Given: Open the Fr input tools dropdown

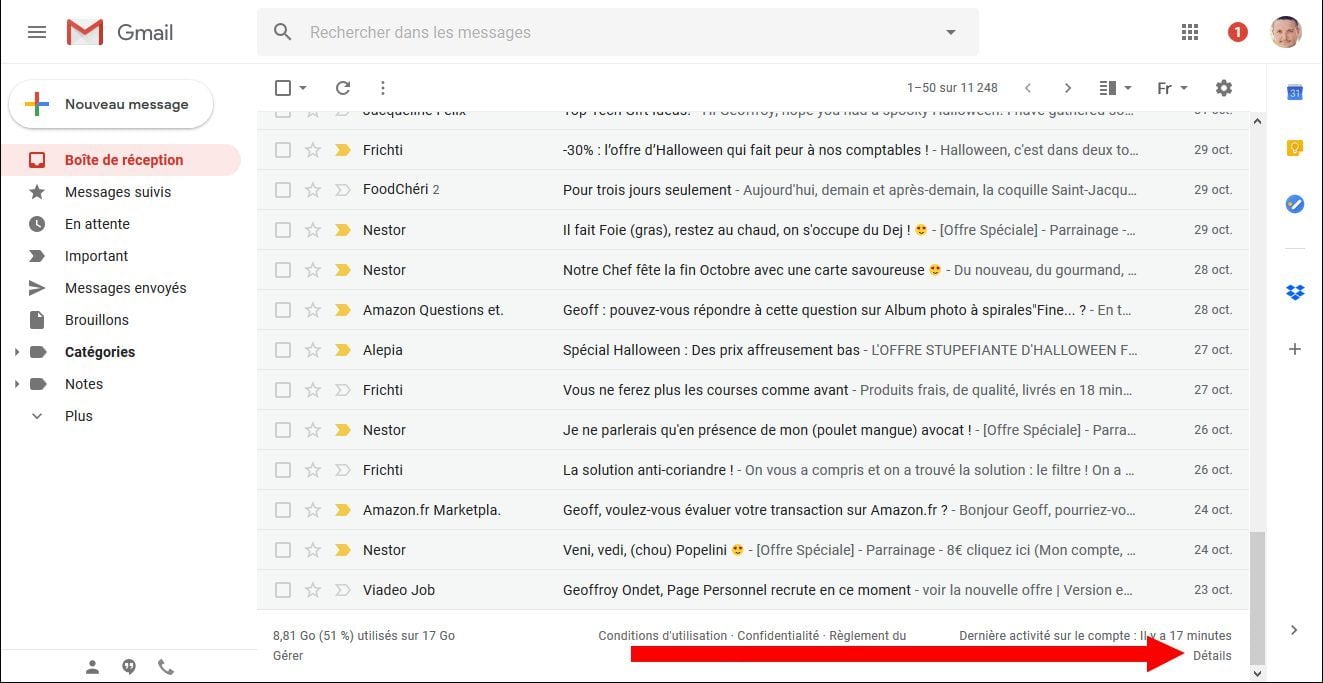Looking at the screenshot, I should coord(1172,88).
